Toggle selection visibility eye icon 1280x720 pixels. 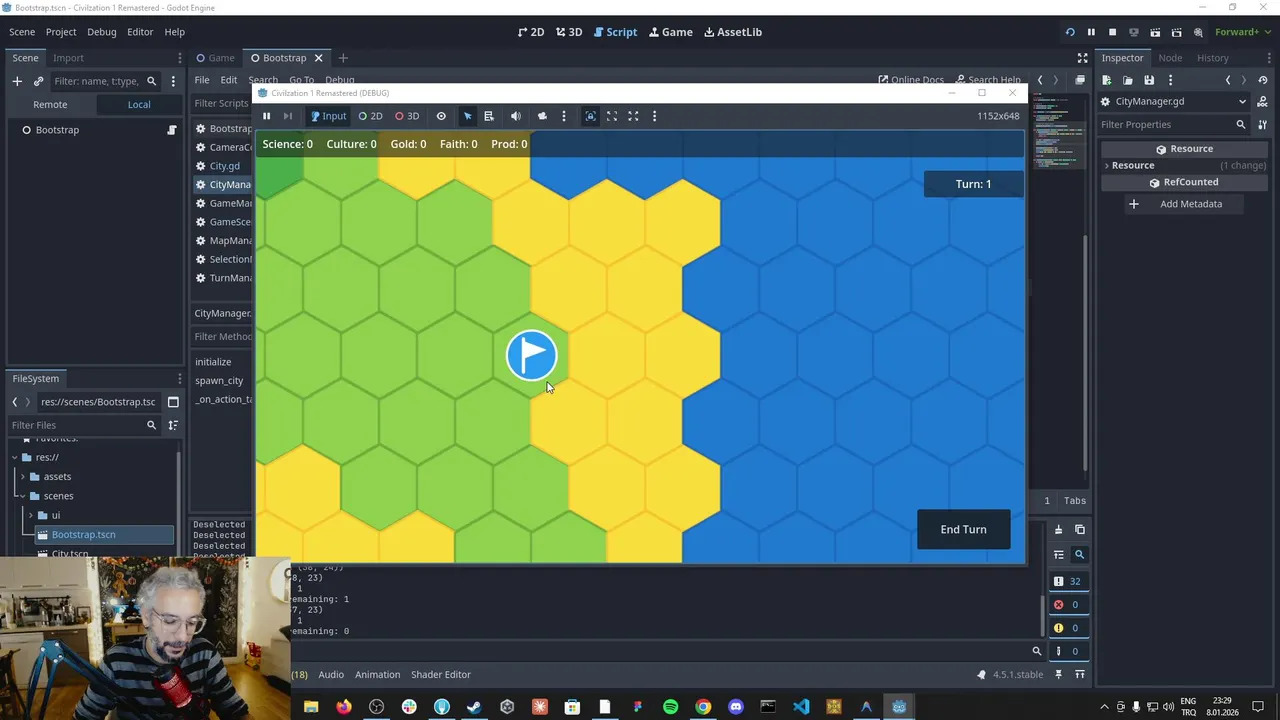441,116
